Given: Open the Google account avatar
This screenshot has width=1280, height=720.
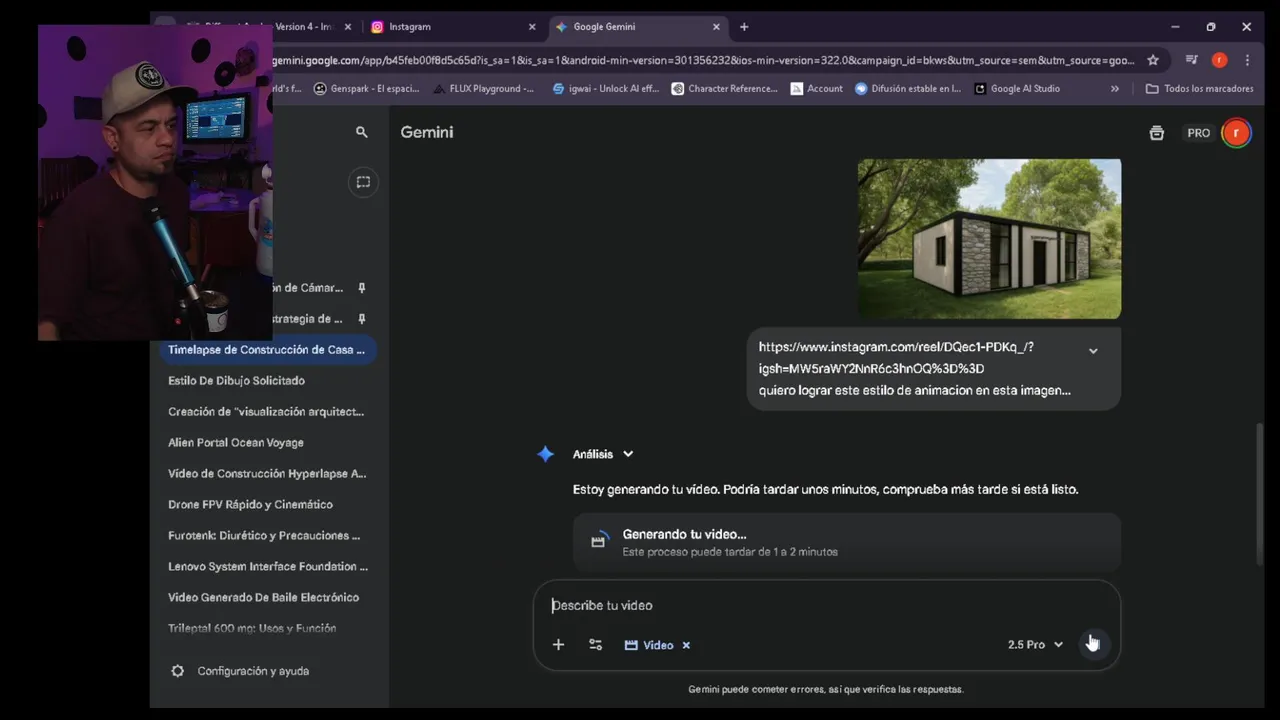Looking at the screenshot, I should click(x=1236, y=132).
